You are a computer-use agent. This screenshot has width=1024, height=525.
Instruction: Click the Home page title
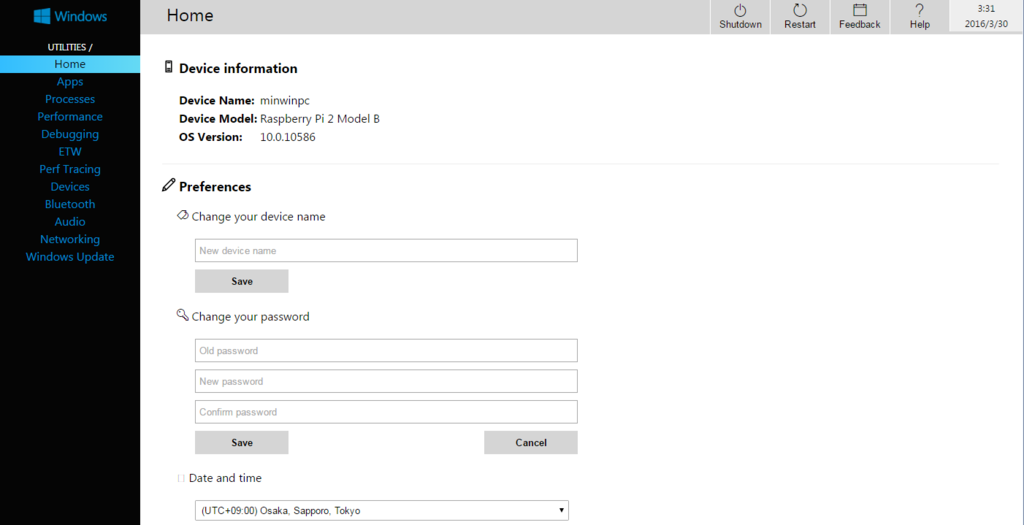[190, 15]
